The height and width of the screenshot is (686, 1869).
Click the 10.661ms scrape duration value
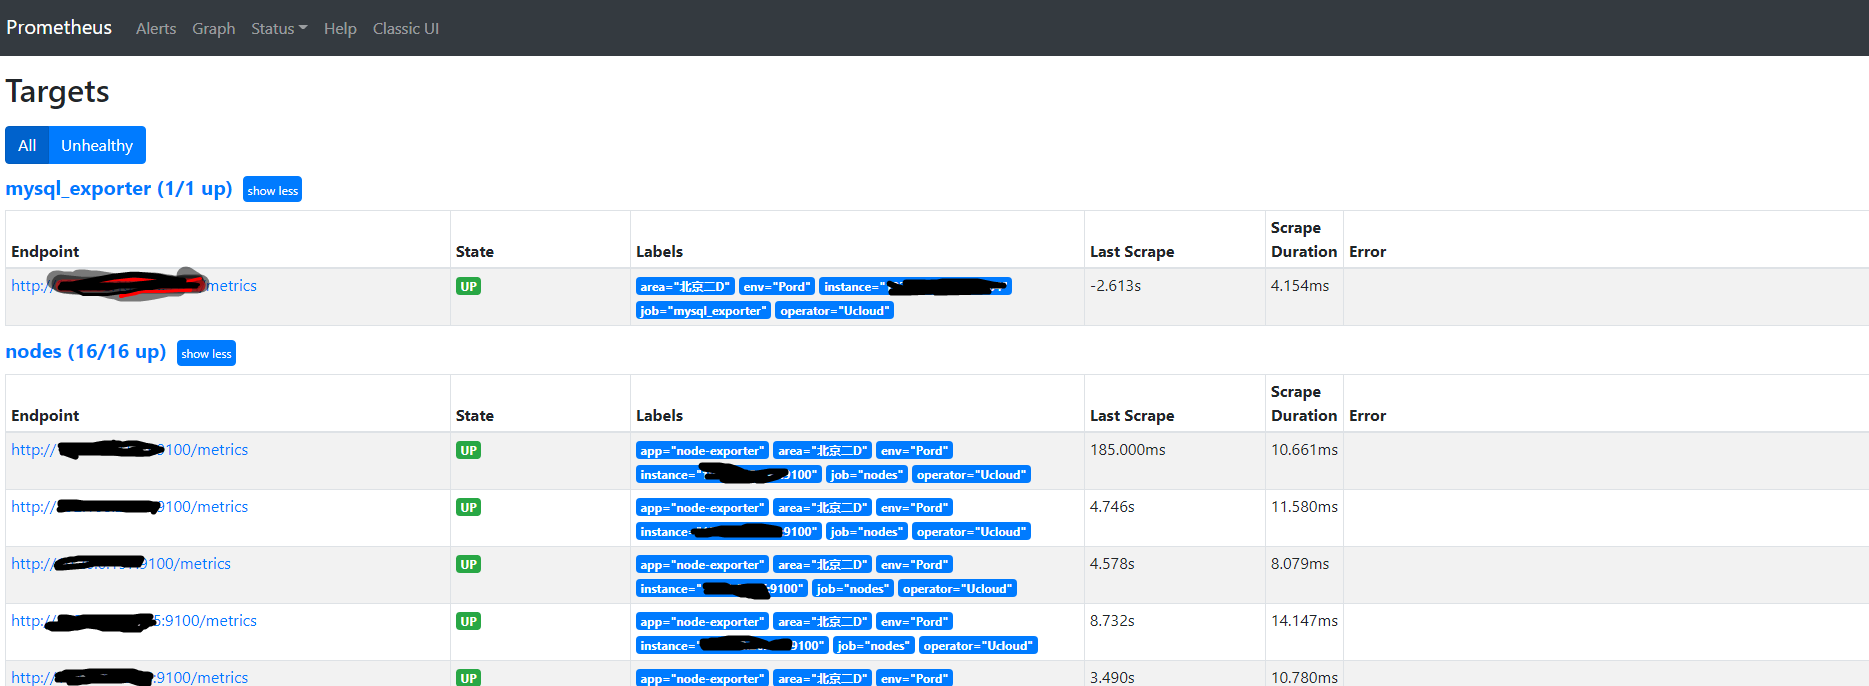coord(1304,450)
